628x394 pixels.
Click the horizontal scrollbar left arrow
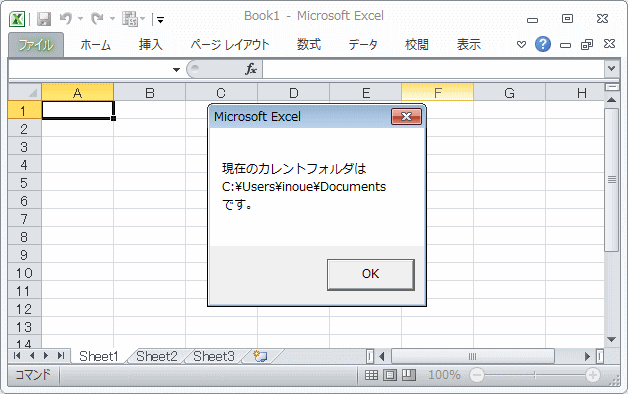pos(382,356)
